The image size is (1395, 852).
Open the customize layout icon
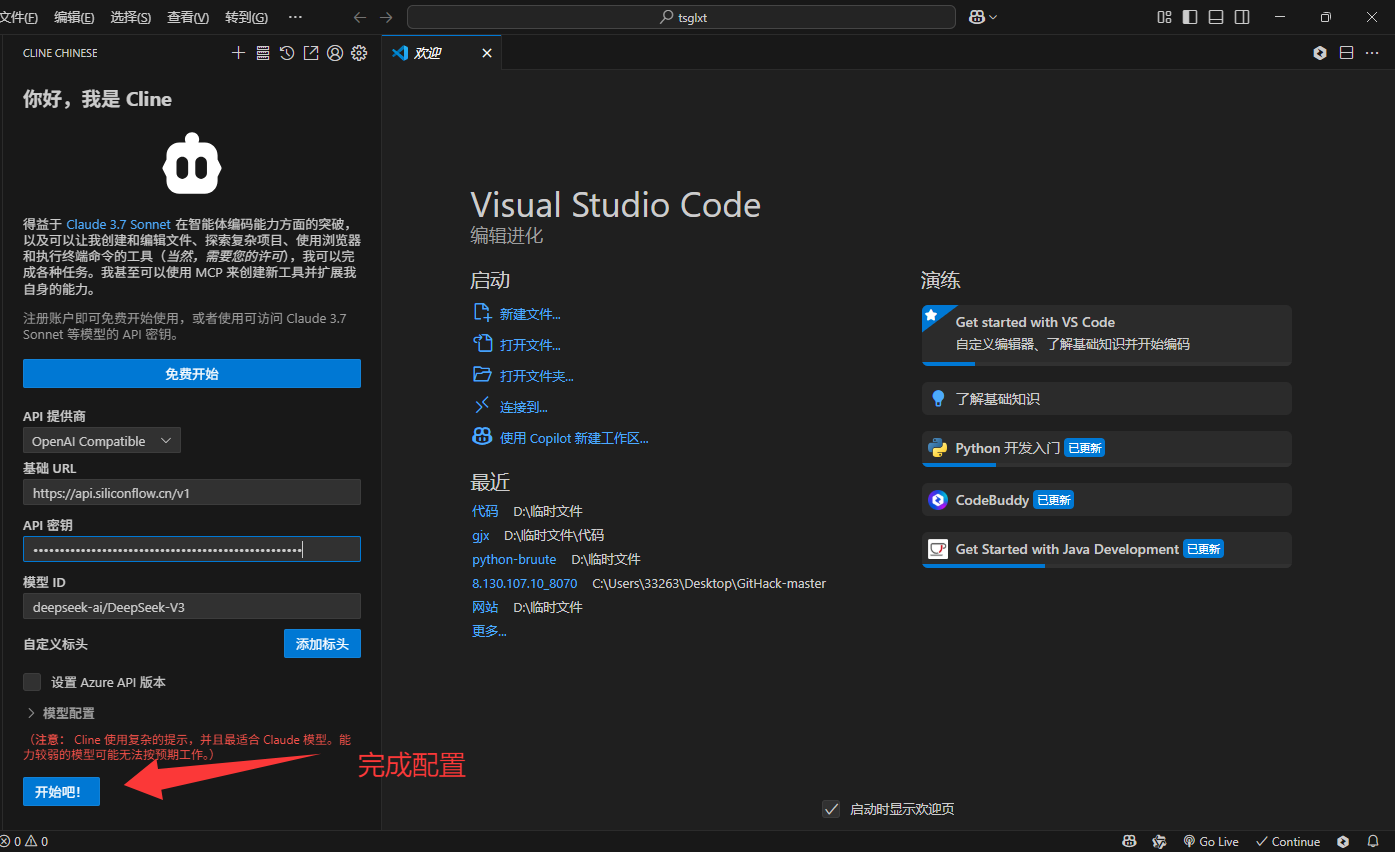coord(1164,17)
